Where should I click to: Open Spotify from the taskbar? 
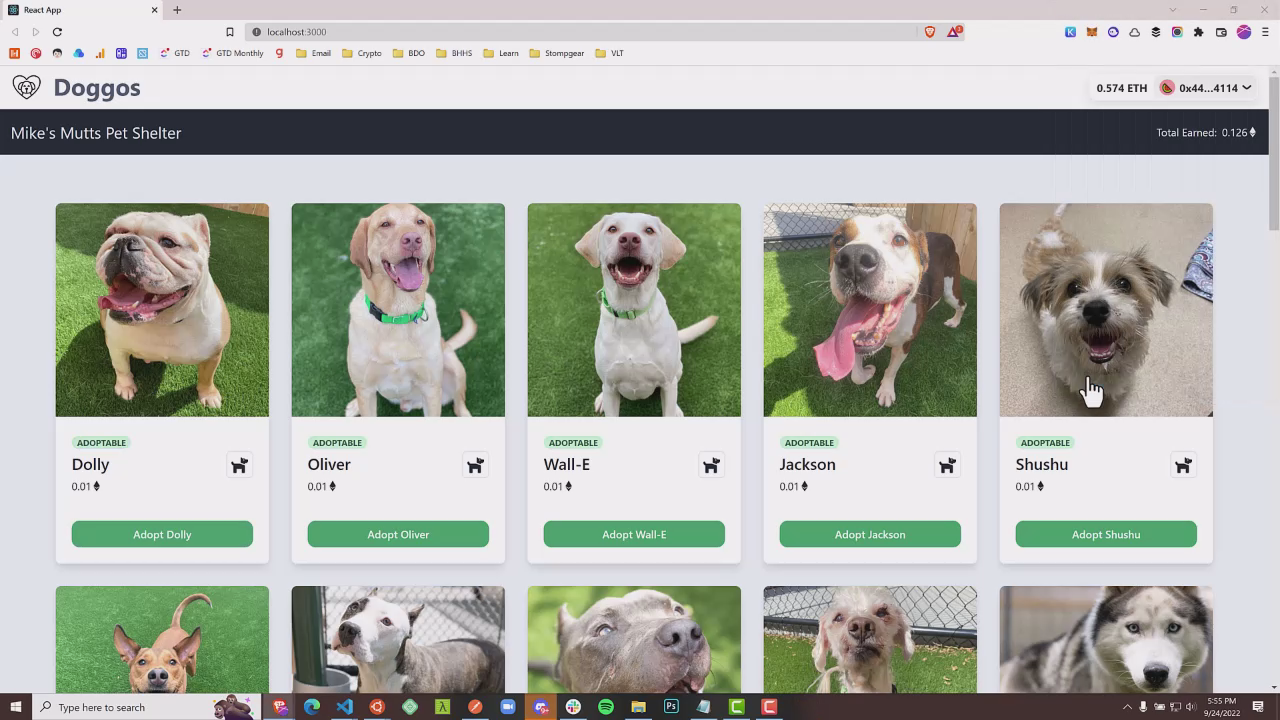pos(606,707)
